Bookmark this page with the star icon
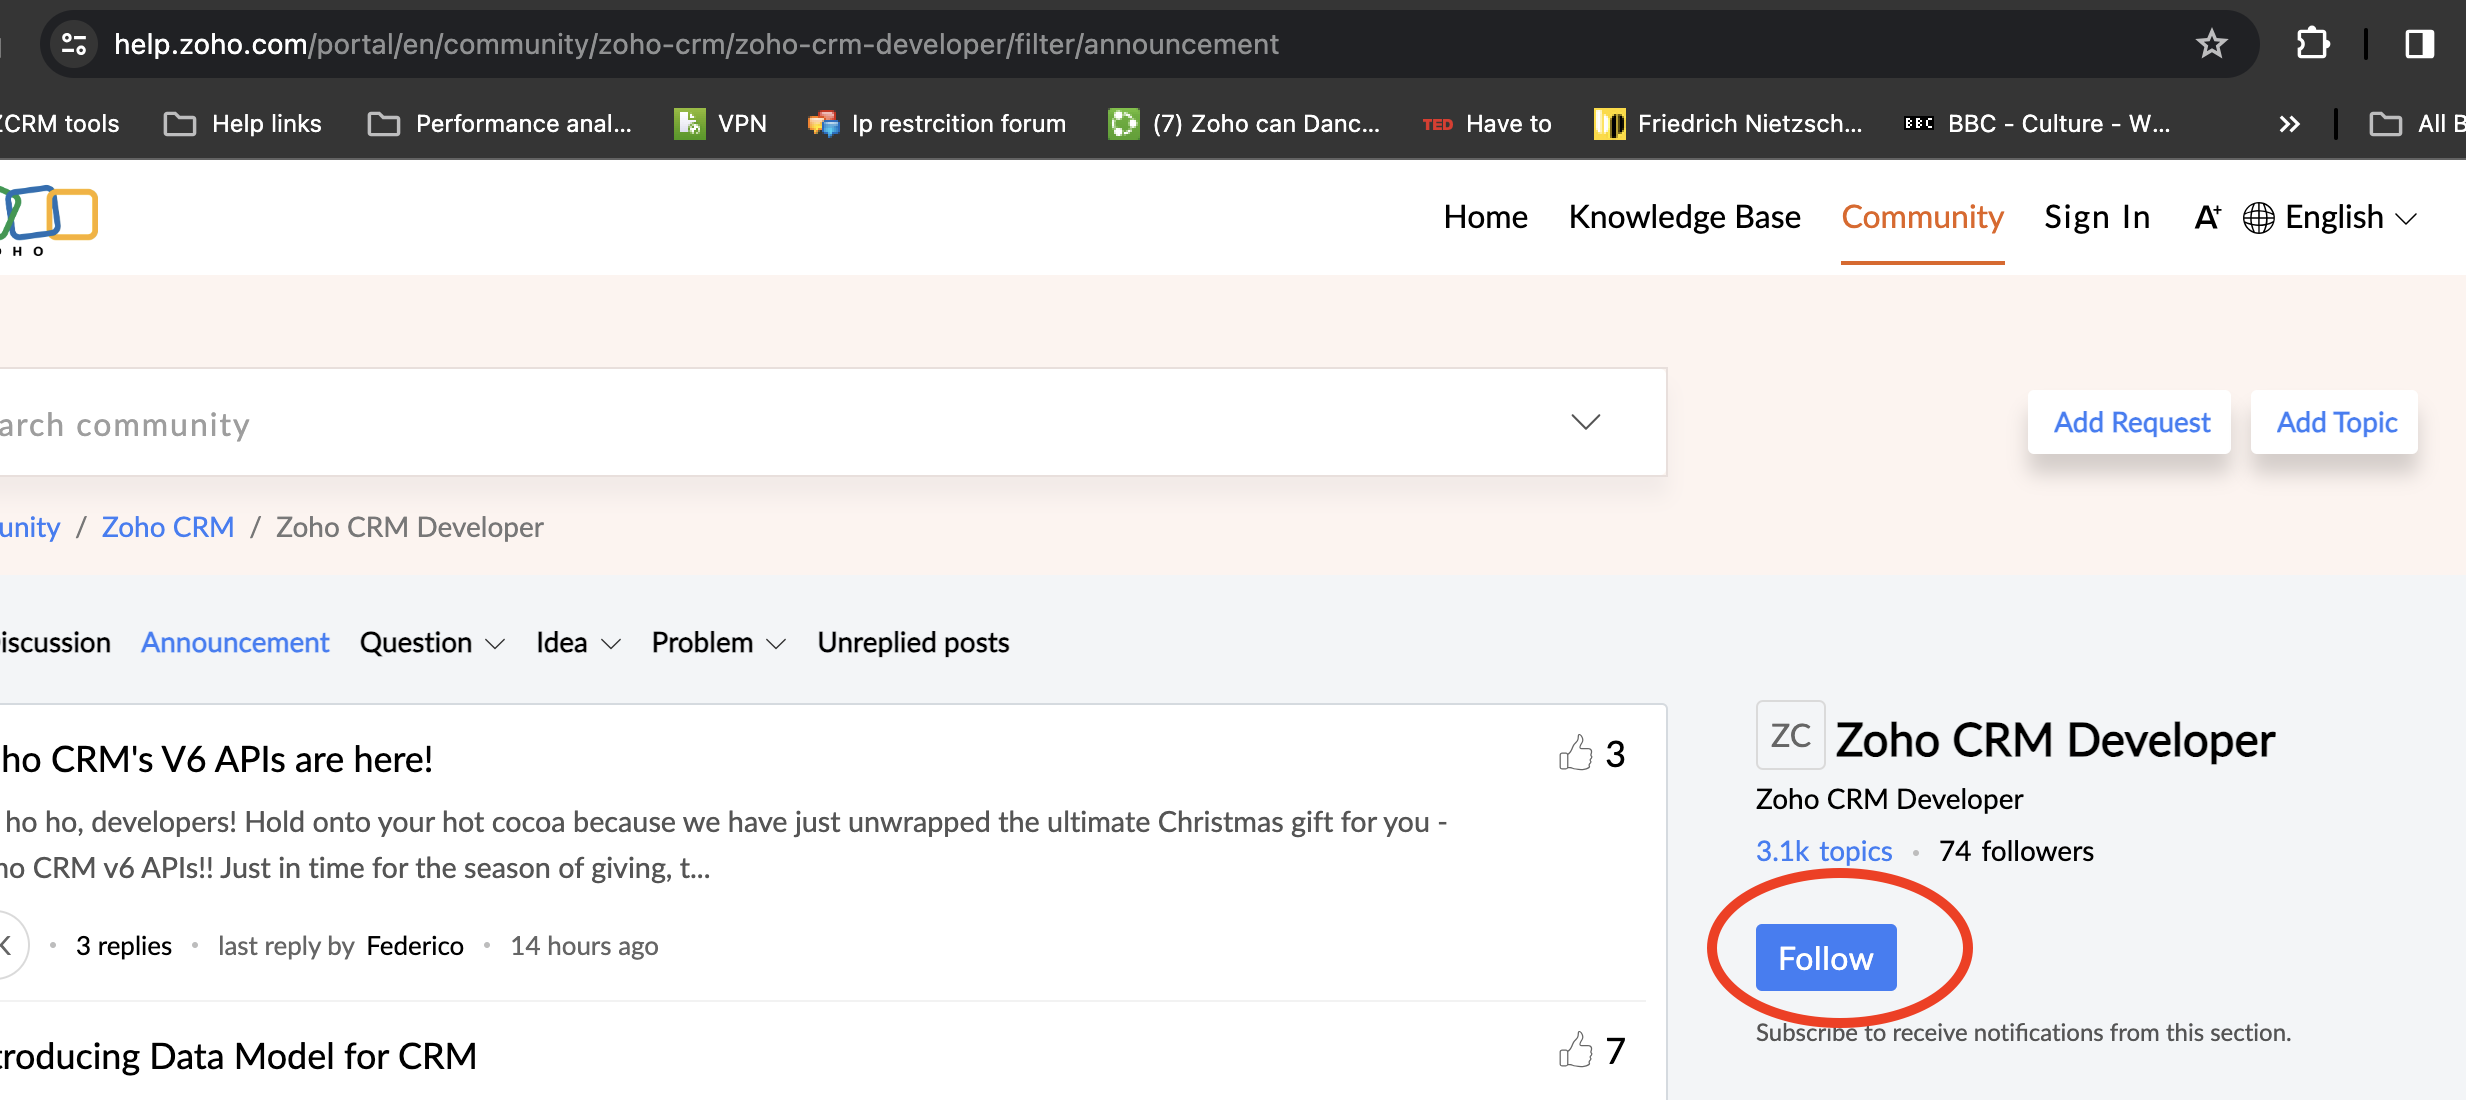This screenshot has width=2466, height=1100. tap(2212, 43)
